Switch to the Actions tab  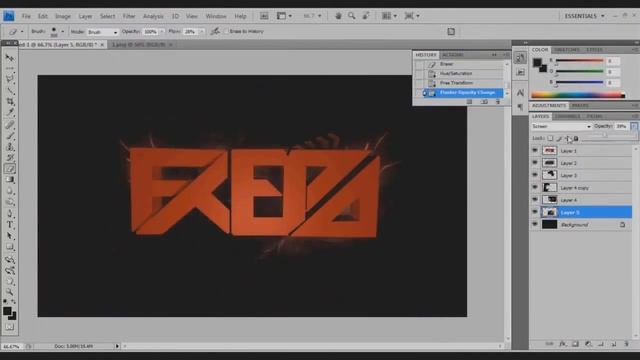(453, 55)
